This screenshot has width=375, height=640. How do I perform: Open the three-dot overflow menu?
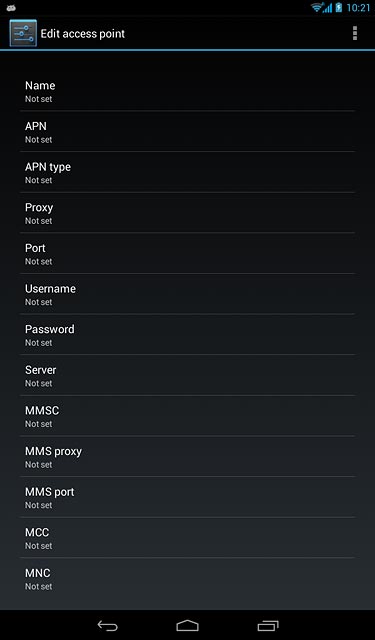[x=355, y=33]
